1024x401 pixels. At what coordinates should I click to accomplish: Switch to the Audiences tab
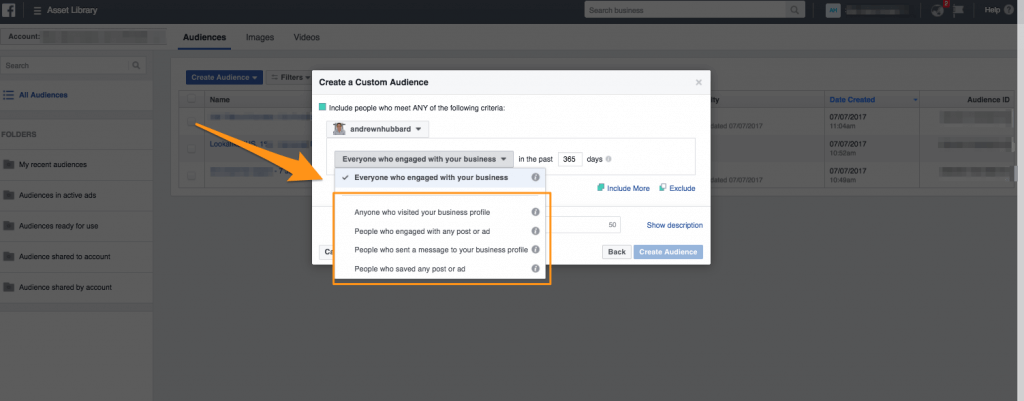tap(204, 37)
